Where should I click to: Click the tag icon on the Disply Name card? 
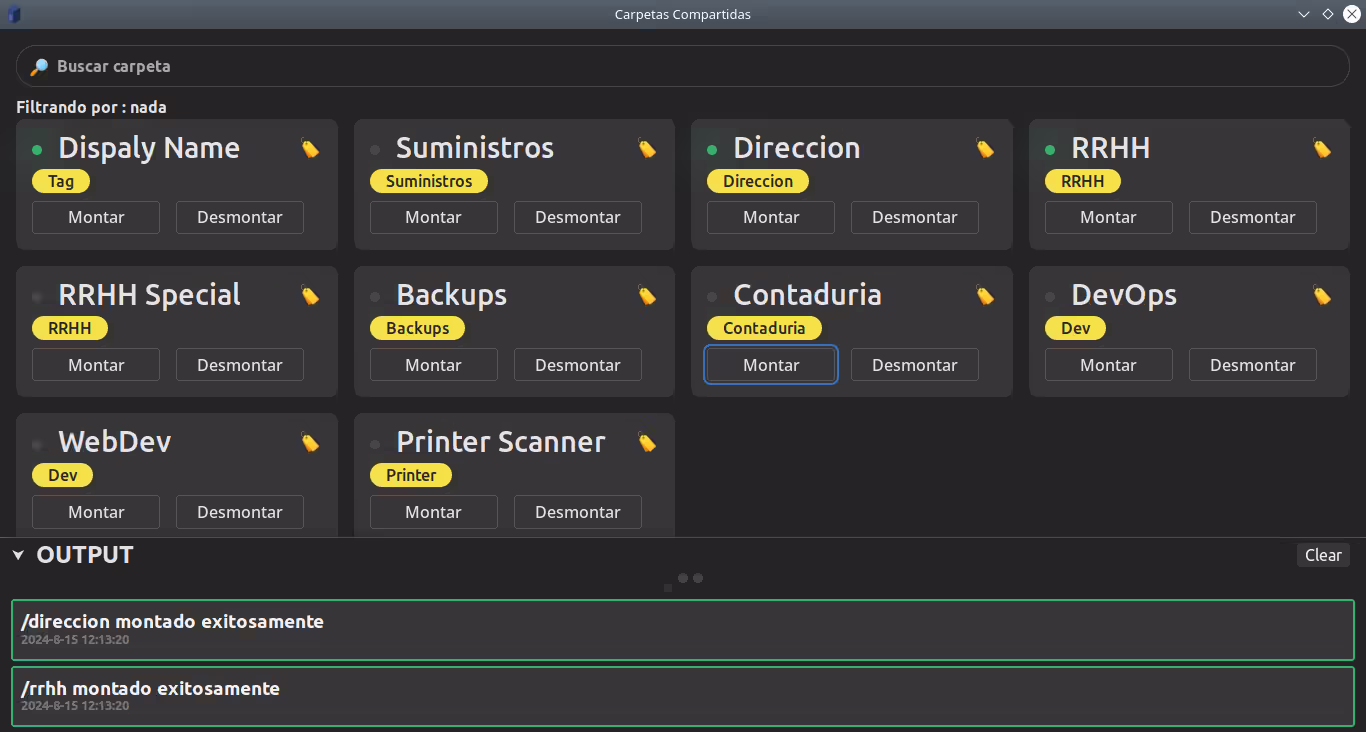click(x=310, y=147)
